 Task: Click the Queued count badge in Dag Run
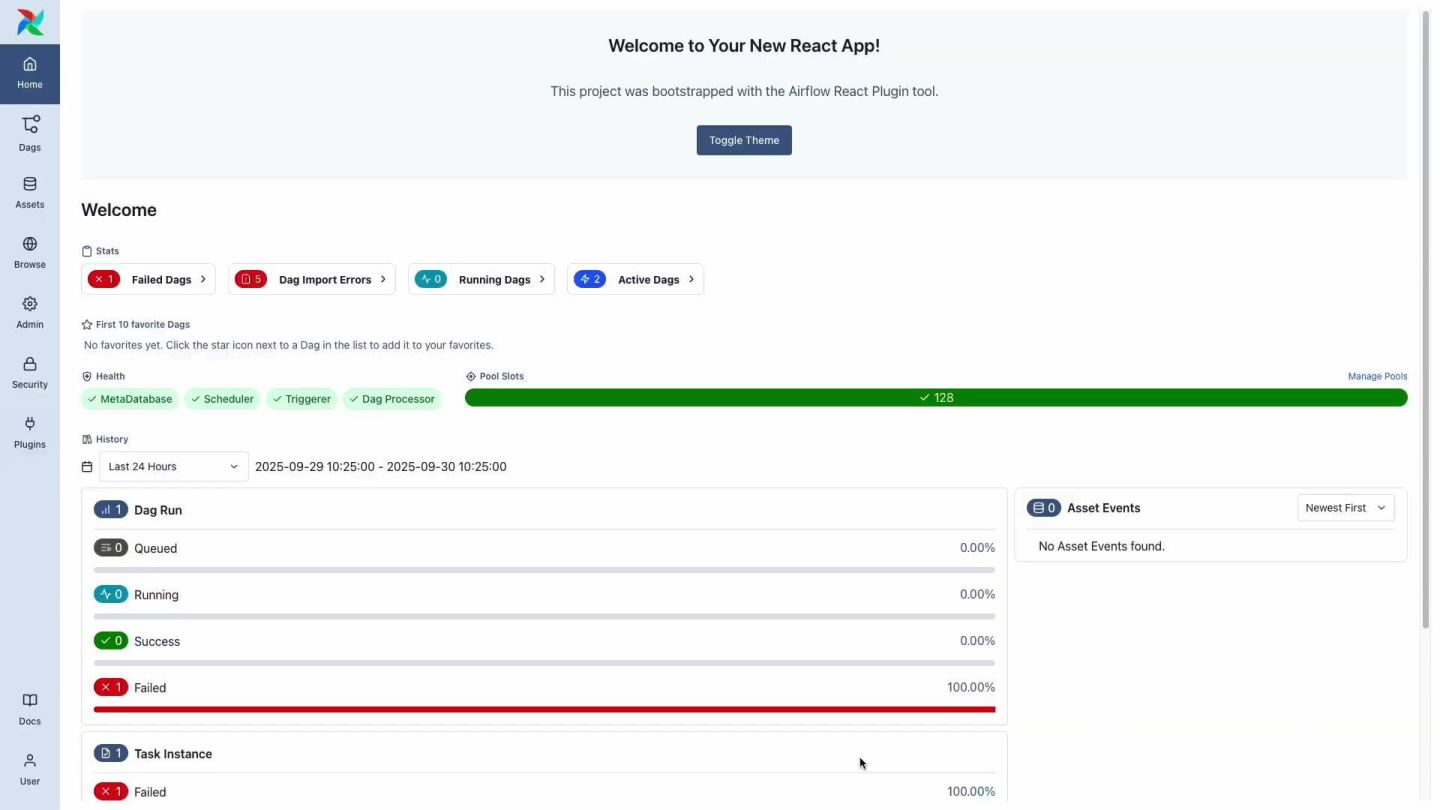[x=111, y=548]
